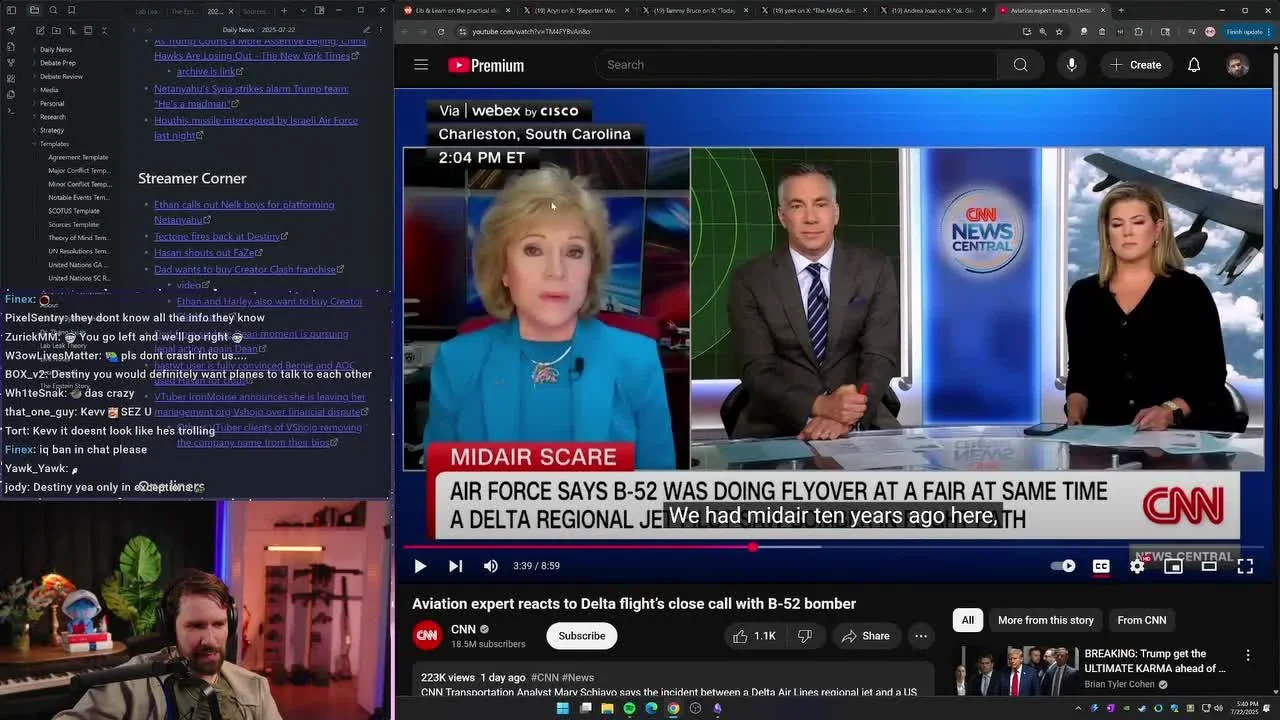The image size is (1280, 720).
Task: Go to the YouTube Premium home logo
Action: point(486,65)
